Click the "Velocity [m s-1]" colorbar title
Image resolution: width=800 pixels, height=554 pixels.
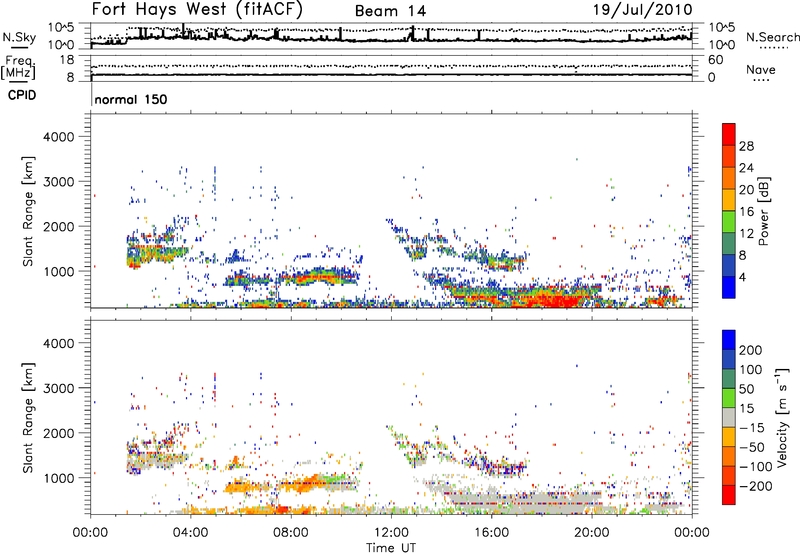pos(782,417)
